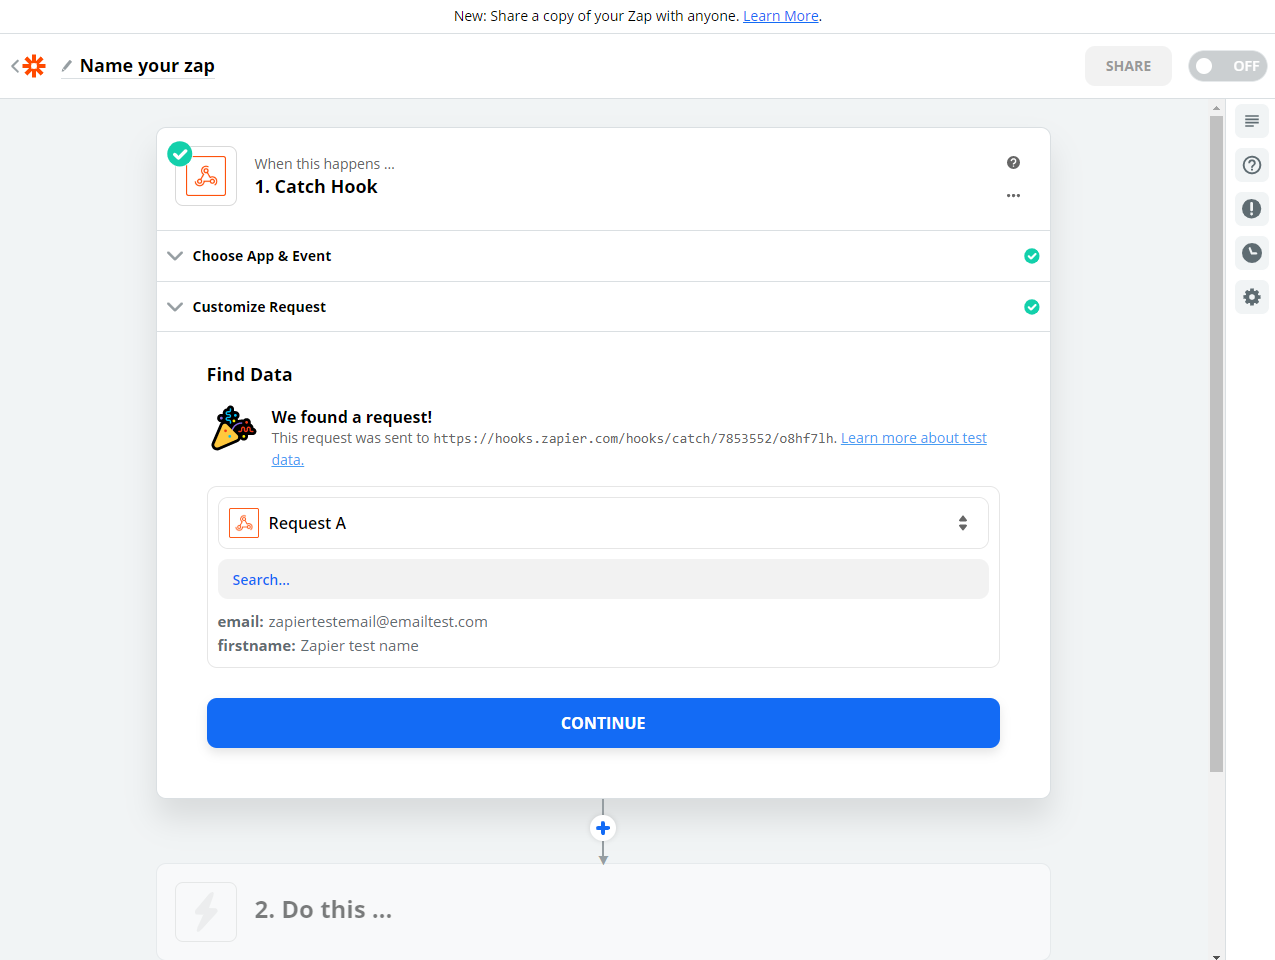Click the help question mark in step header

(x=1013, y=163)
